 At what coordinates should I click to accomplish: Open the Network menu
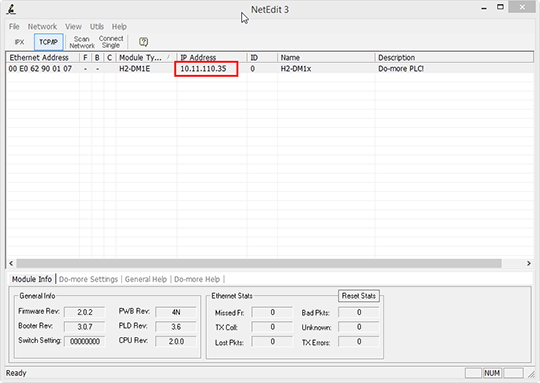42,27
